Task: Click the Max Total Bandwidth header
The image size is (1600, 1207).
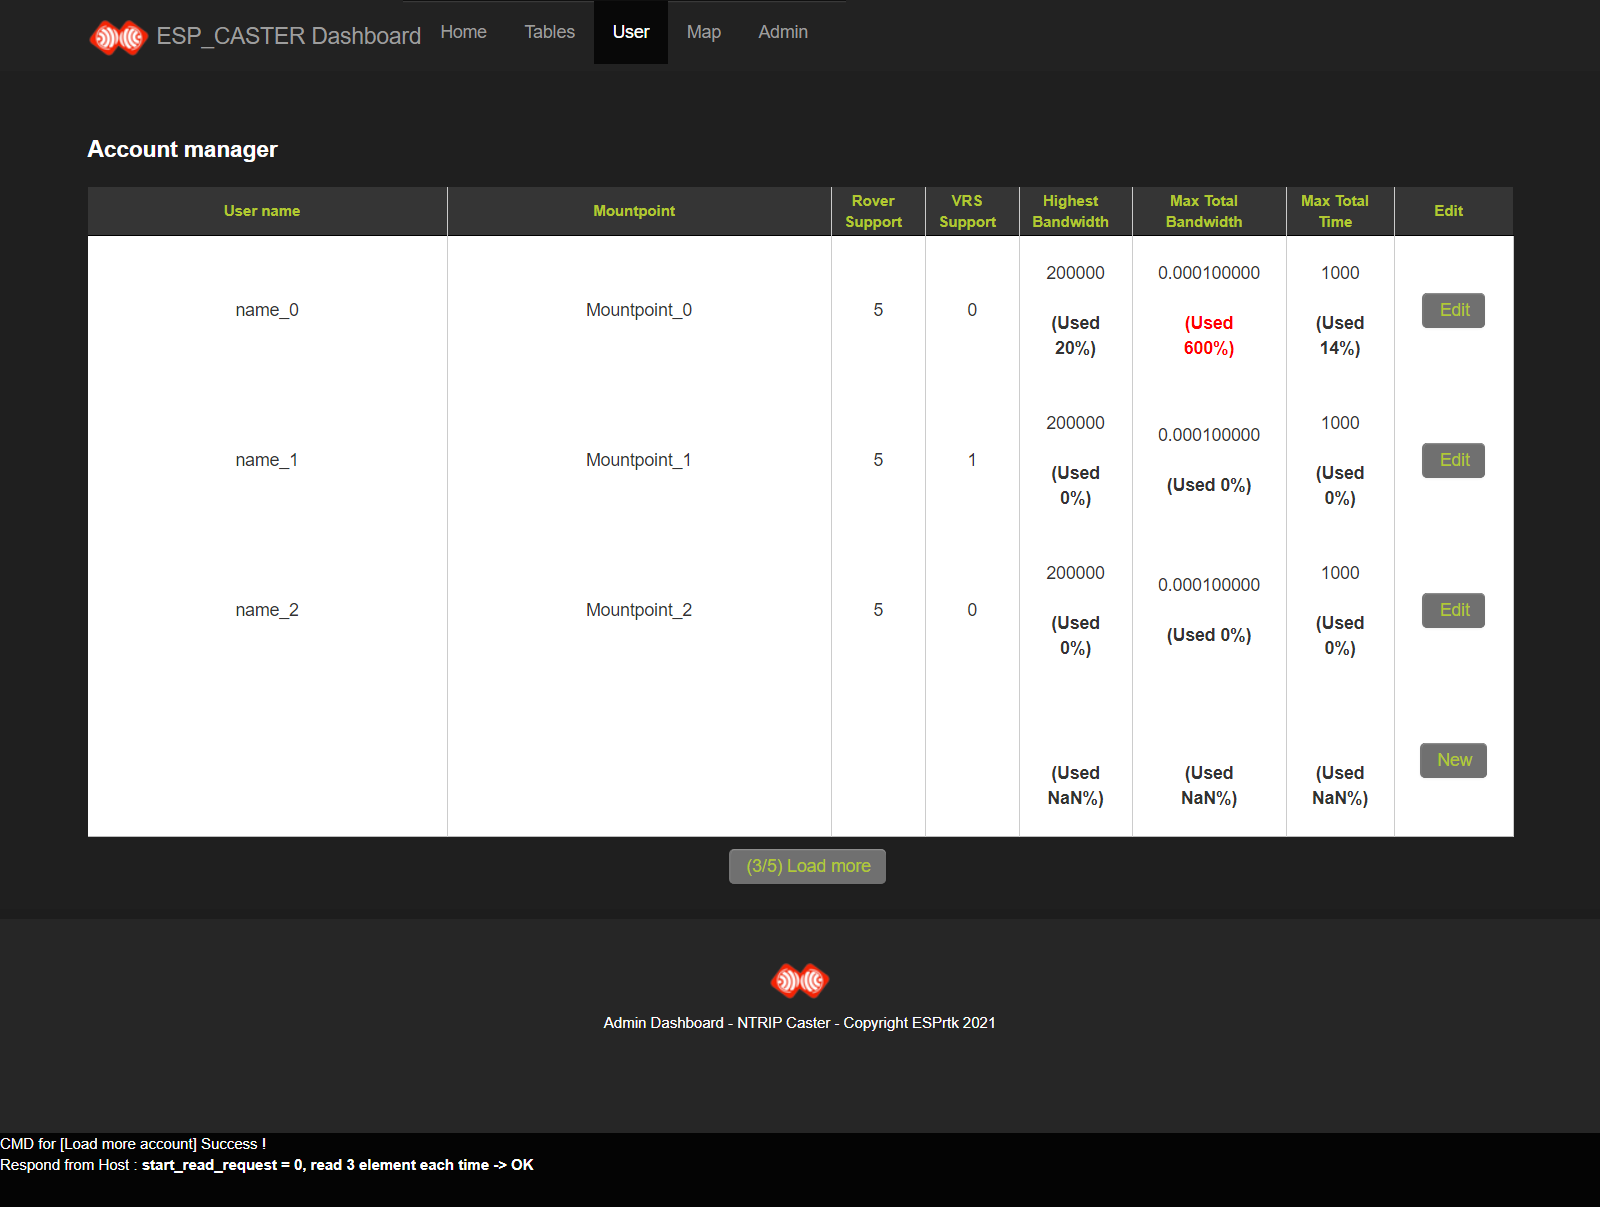Action: click(1204, 211)
